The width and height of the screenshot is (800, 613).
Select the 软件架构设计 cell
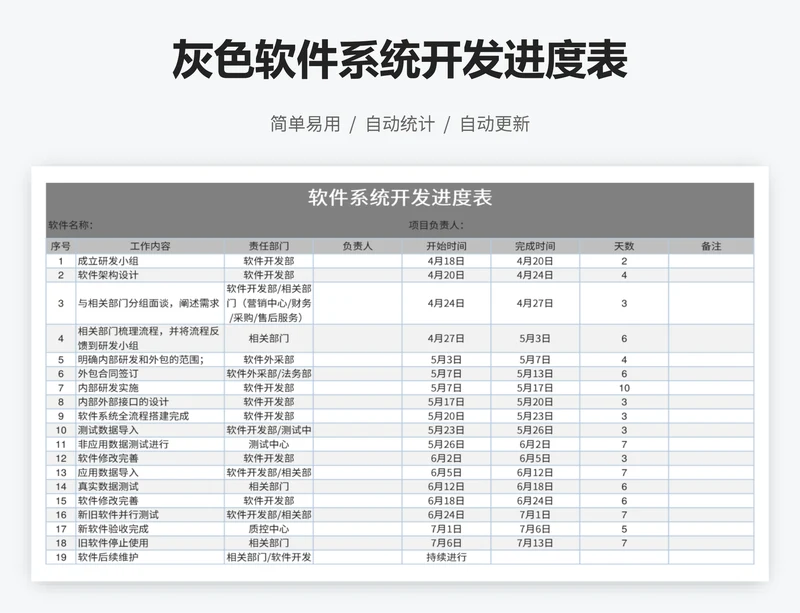150,275
